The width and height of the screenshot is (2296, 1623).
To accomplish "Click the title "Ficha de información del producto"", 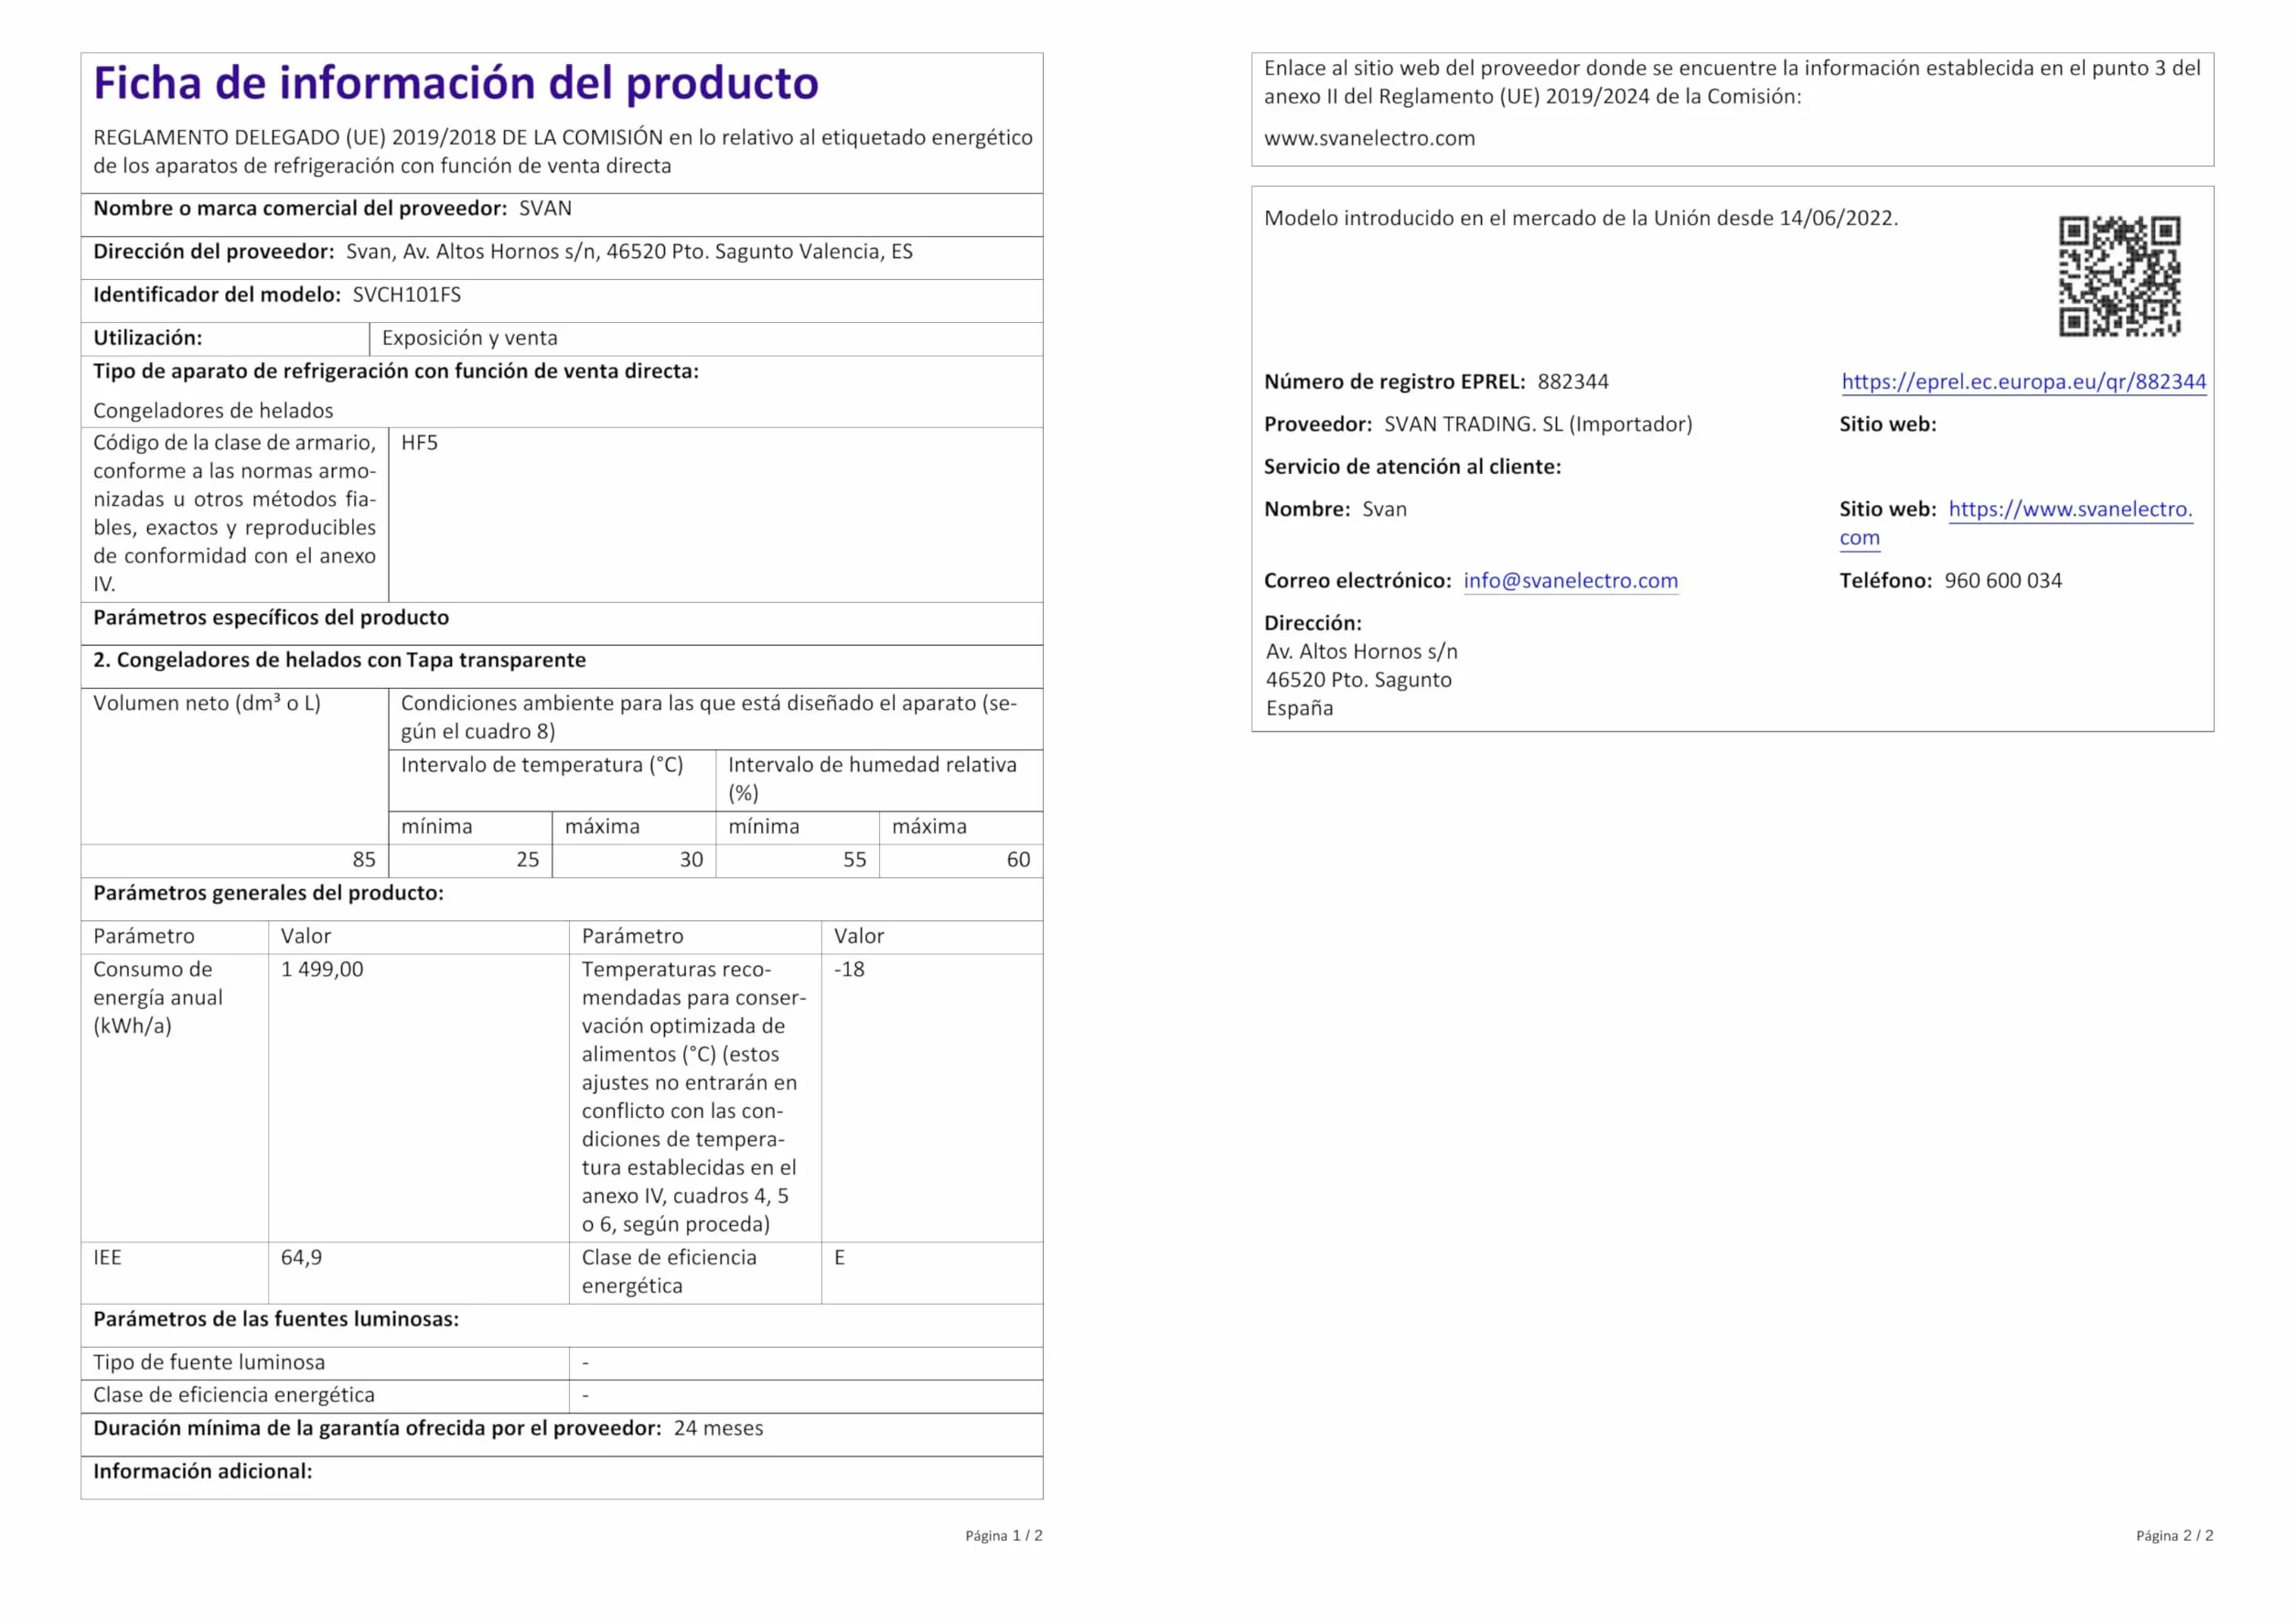I will 456,83.
